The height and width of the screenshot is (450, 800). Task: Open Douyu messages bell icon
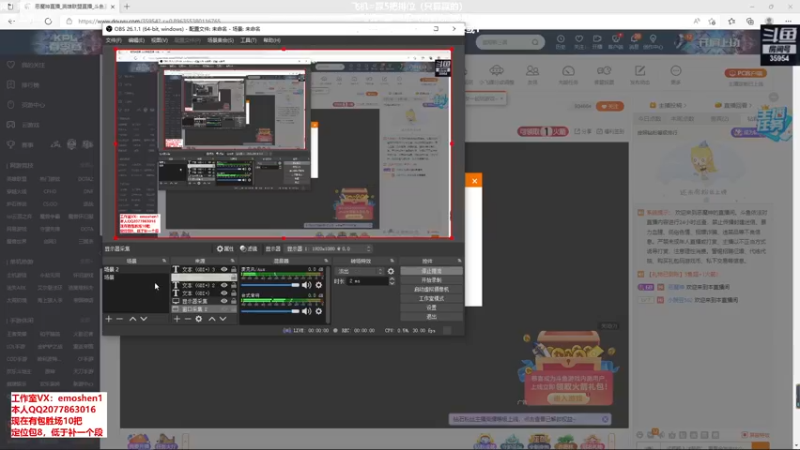pyautogui.click(x=634, y=41)
